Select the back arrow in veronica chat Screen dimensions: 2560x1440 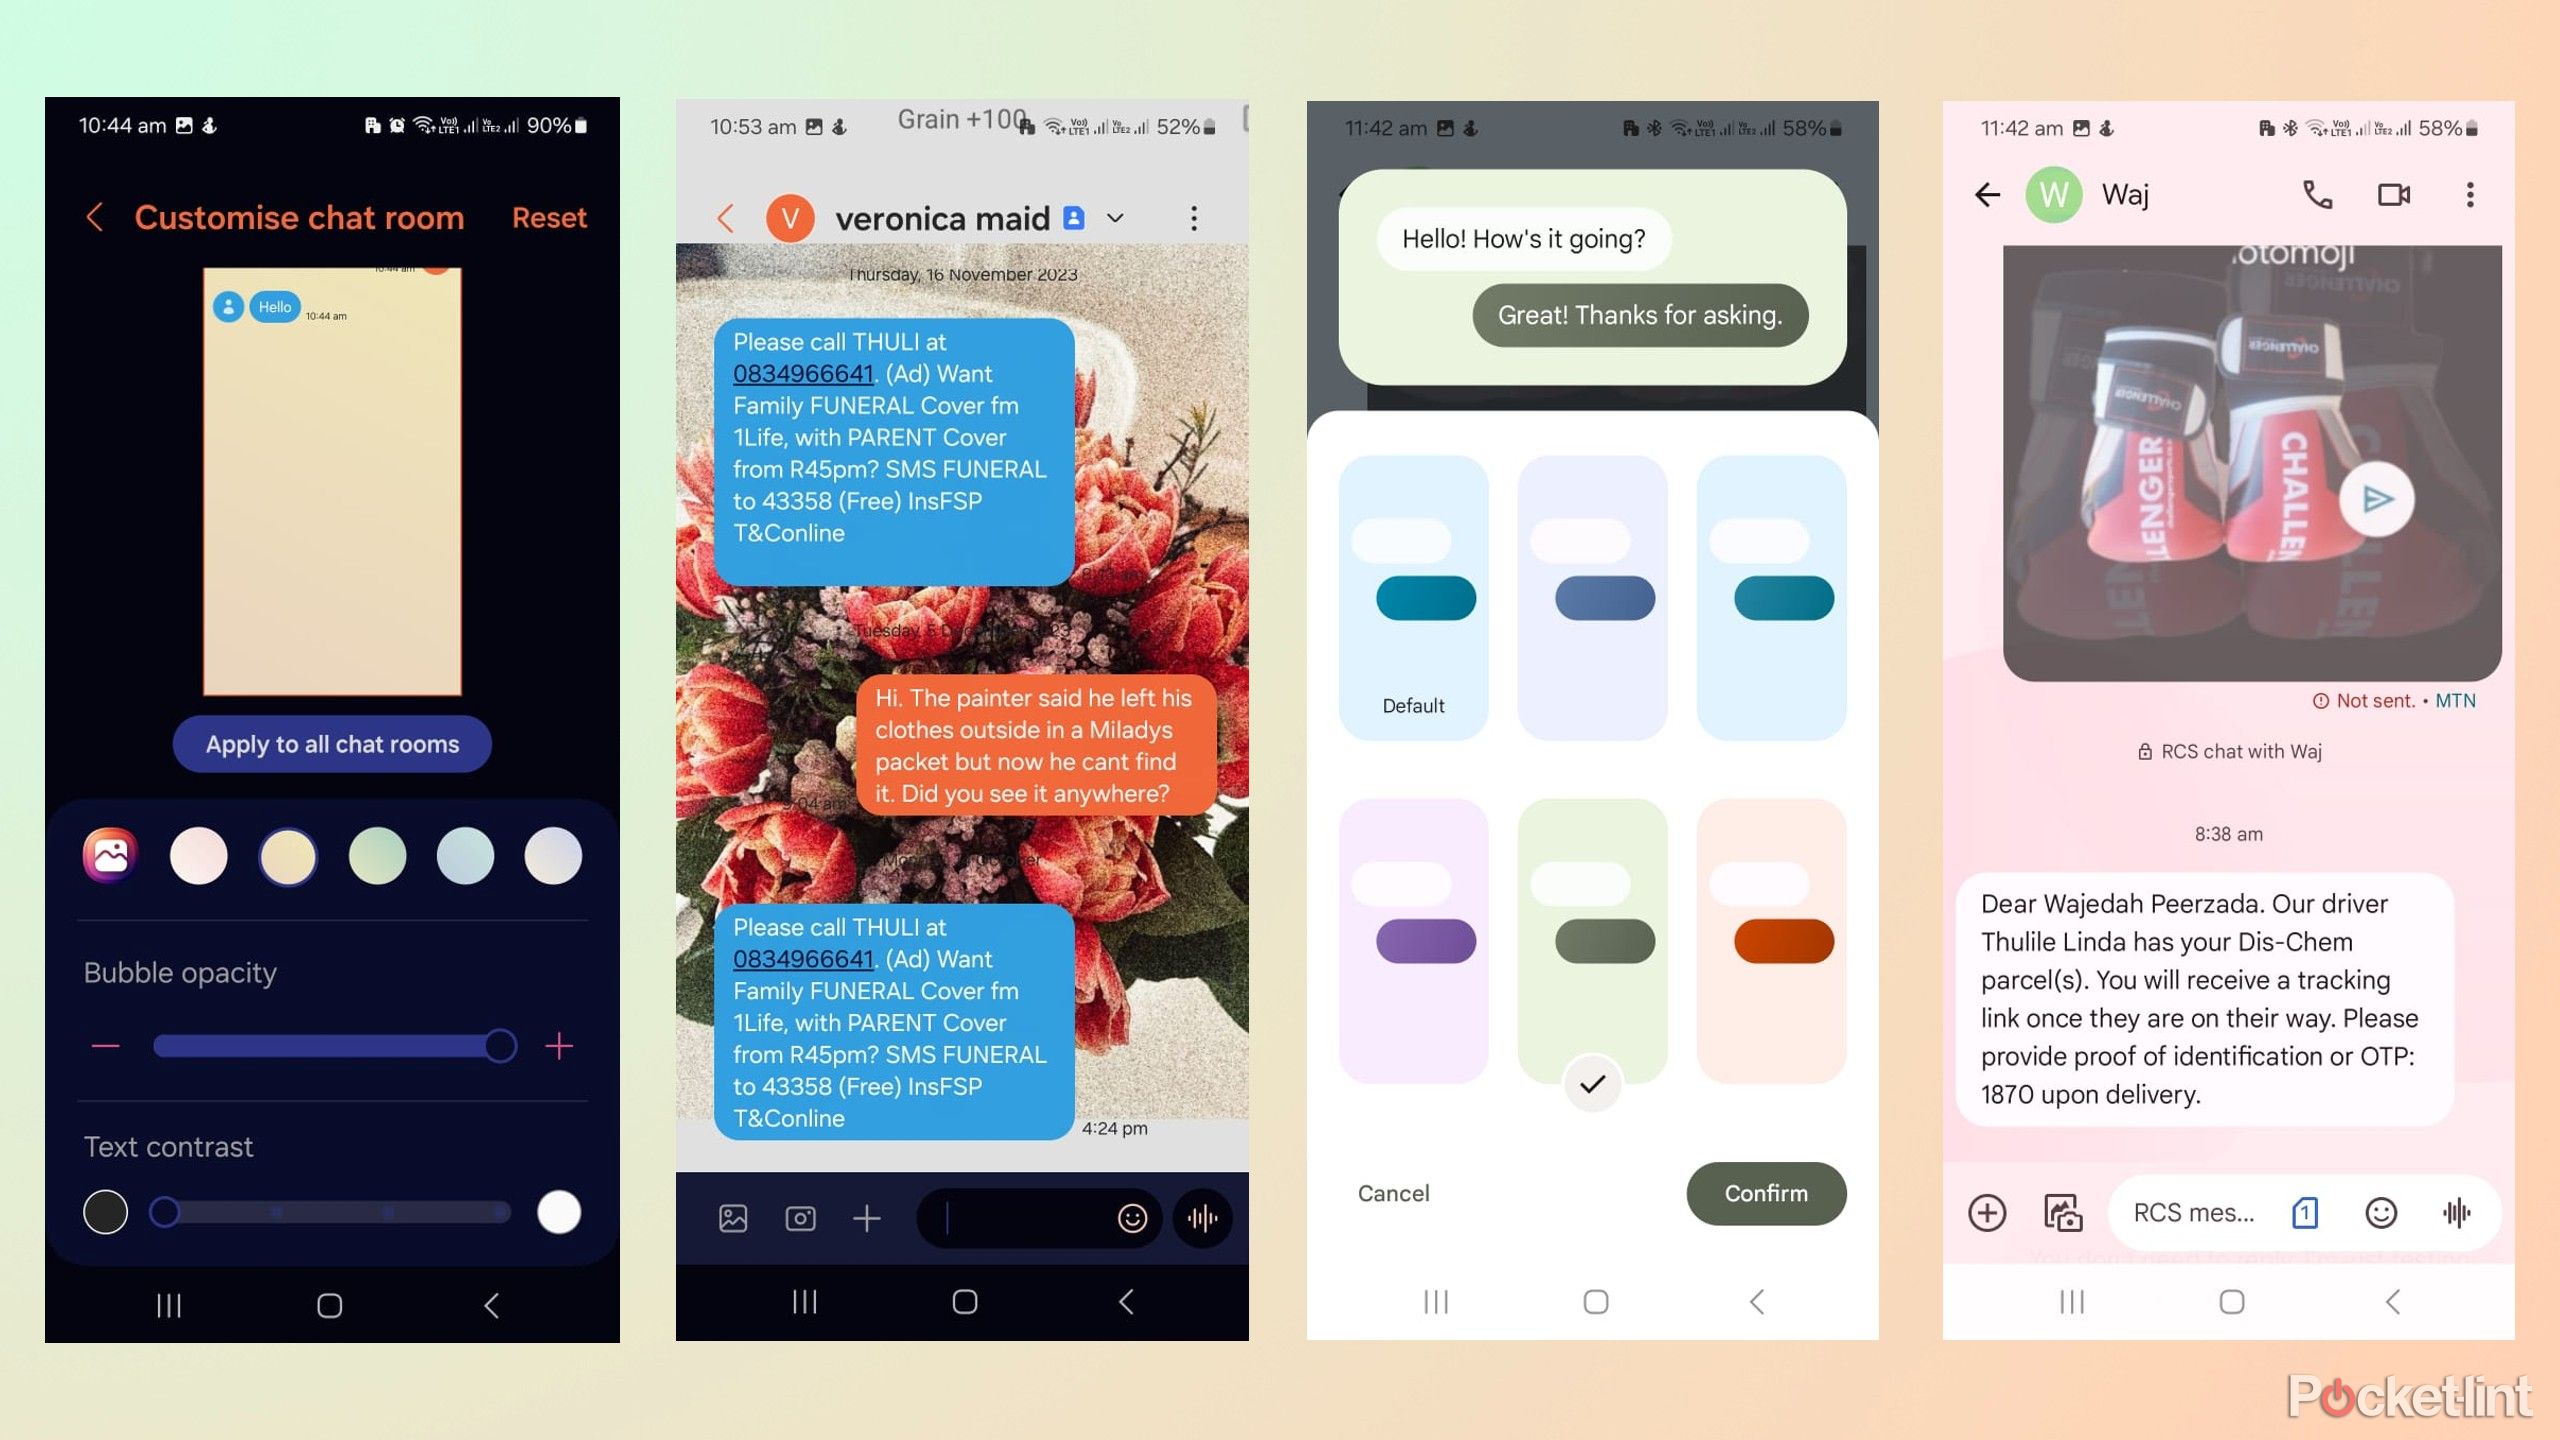(724, 216)
